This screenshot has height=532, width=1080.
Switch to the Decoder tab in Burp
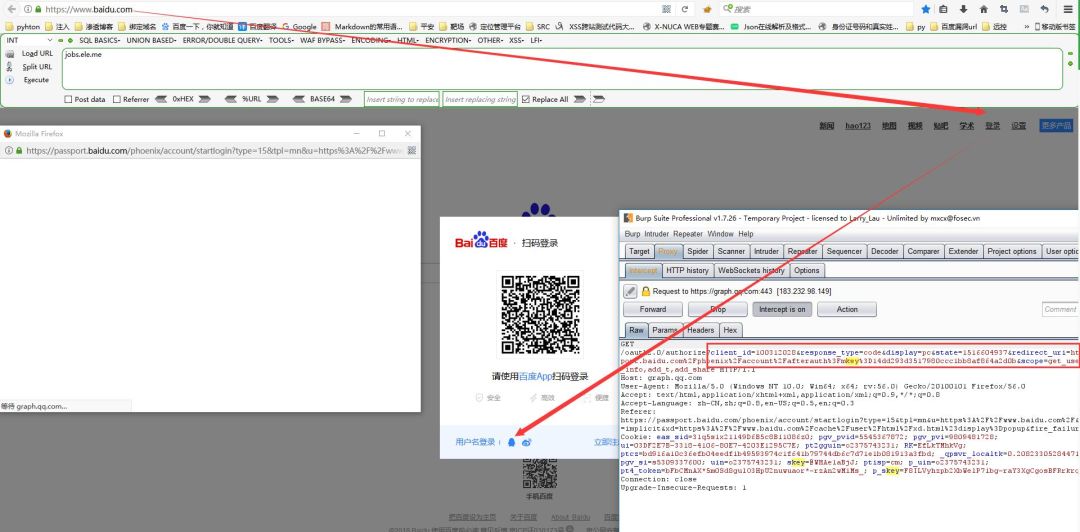(x=884, y=252)
